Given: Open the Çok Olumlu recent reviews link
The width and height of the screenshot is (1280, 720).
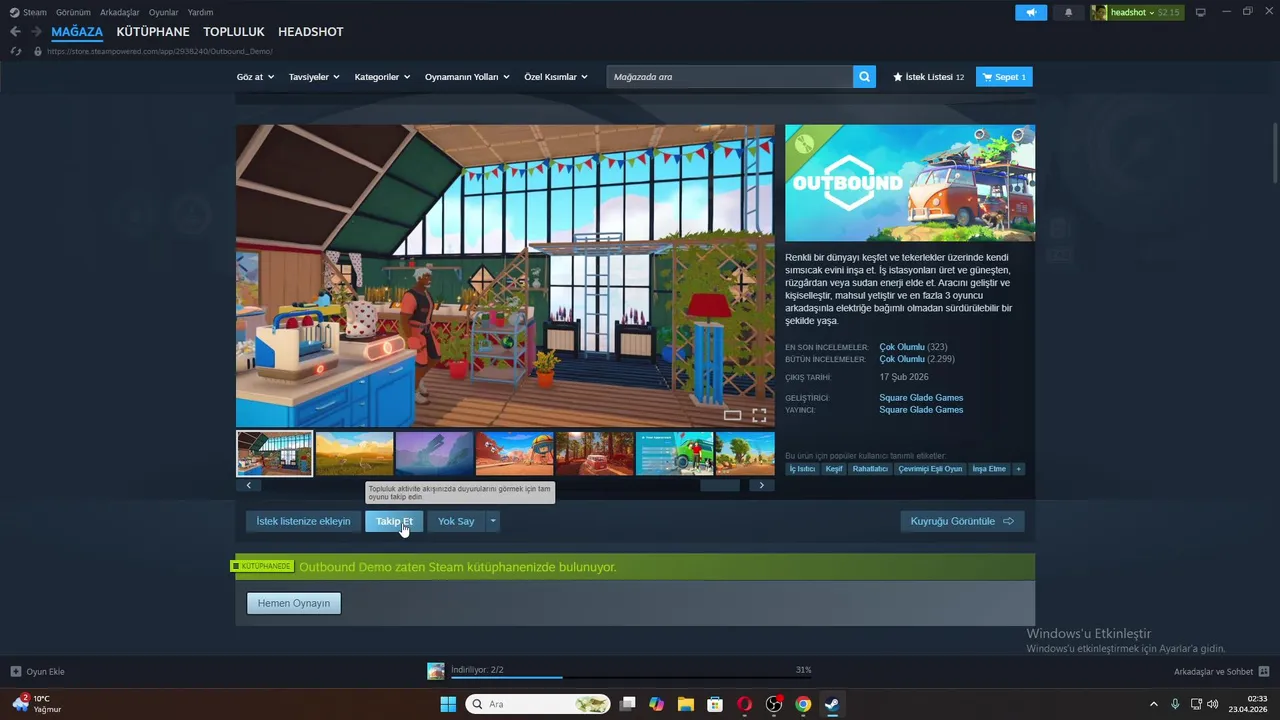Looking at the screenshot, I should pos(902,347).
